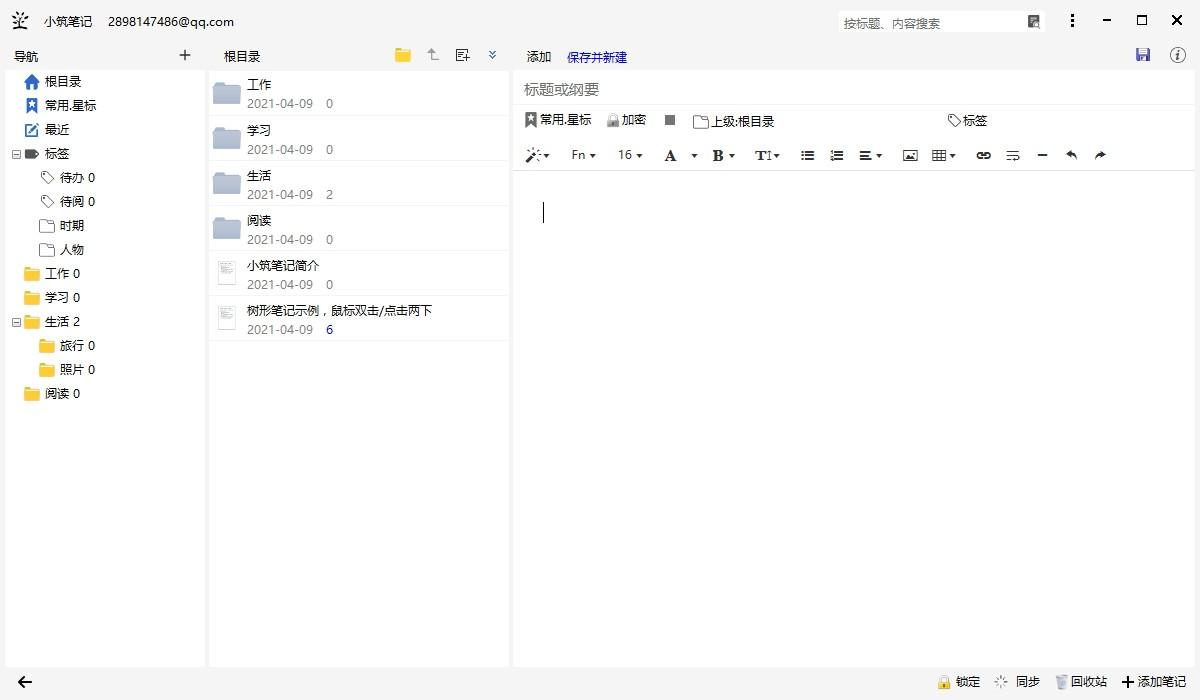Click the 小筑笔记 app logo
This screenshot has width=1200, height=700.
point(20,21)
